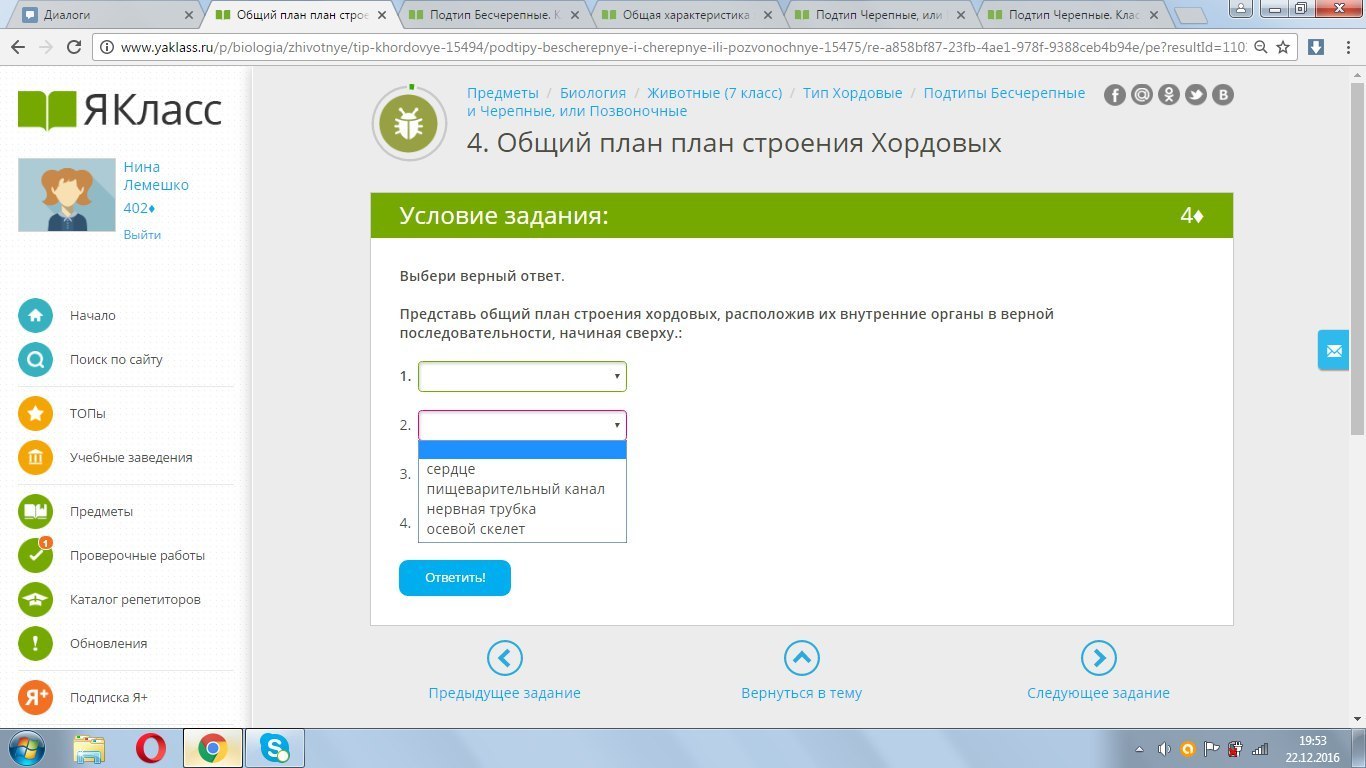Click the Поиск по сайту search icon
The width and height of the screenshot is (1366, 768).
(x=35, y=360)
